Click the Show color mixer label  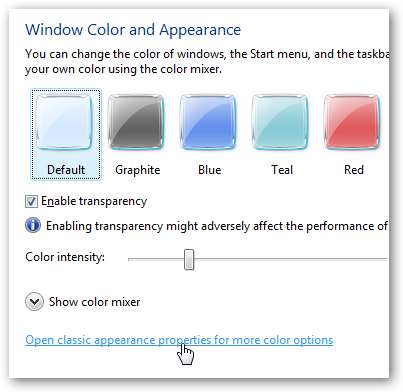tap(94, 302)
